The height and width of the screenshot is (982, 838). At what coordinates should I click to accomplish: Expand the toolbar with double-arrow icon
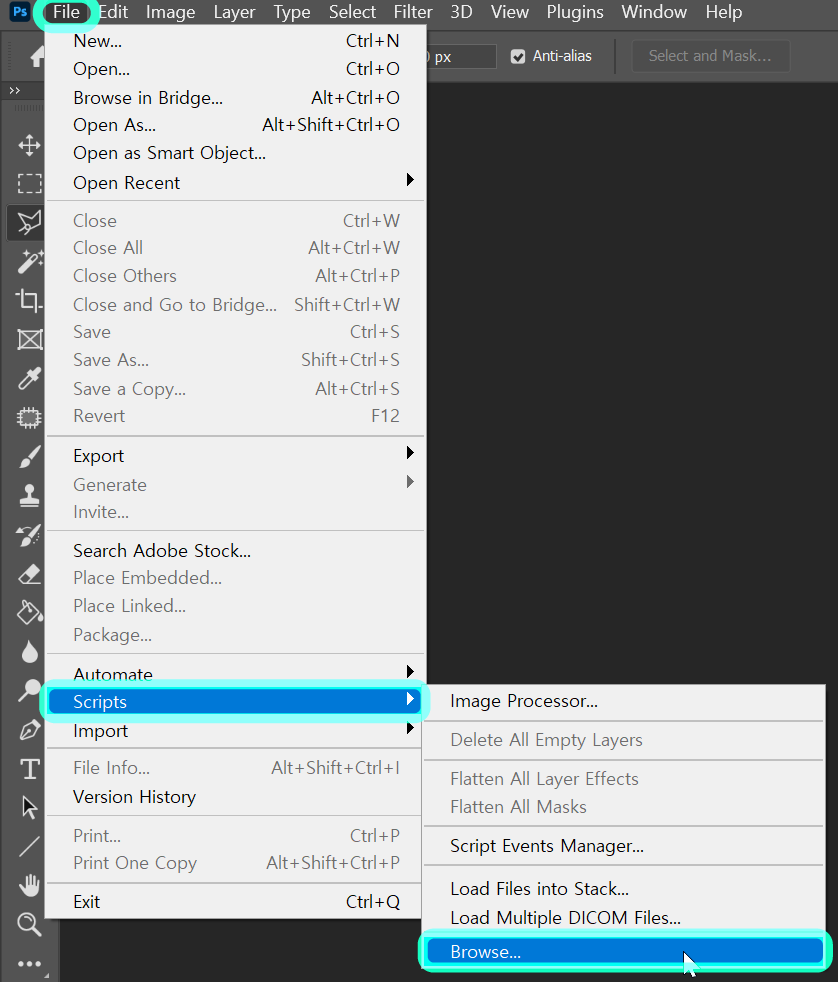coord(14,91)
